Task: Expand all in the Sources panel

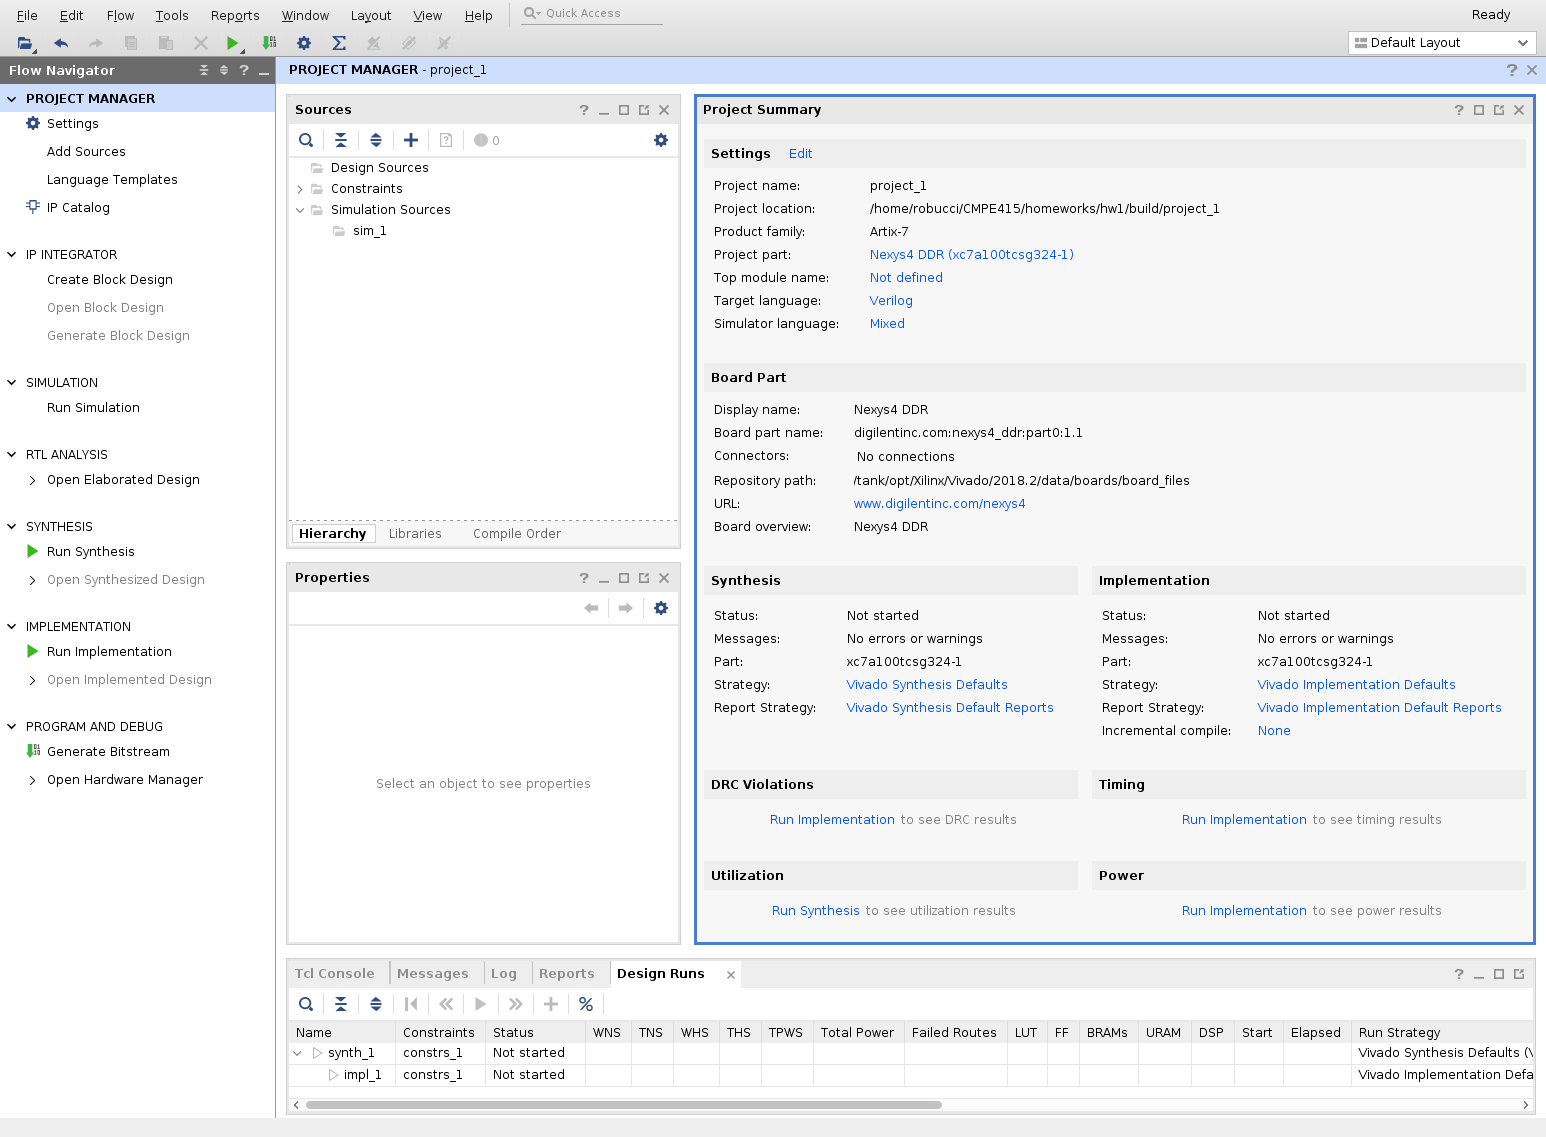Action: coord(376,140)
